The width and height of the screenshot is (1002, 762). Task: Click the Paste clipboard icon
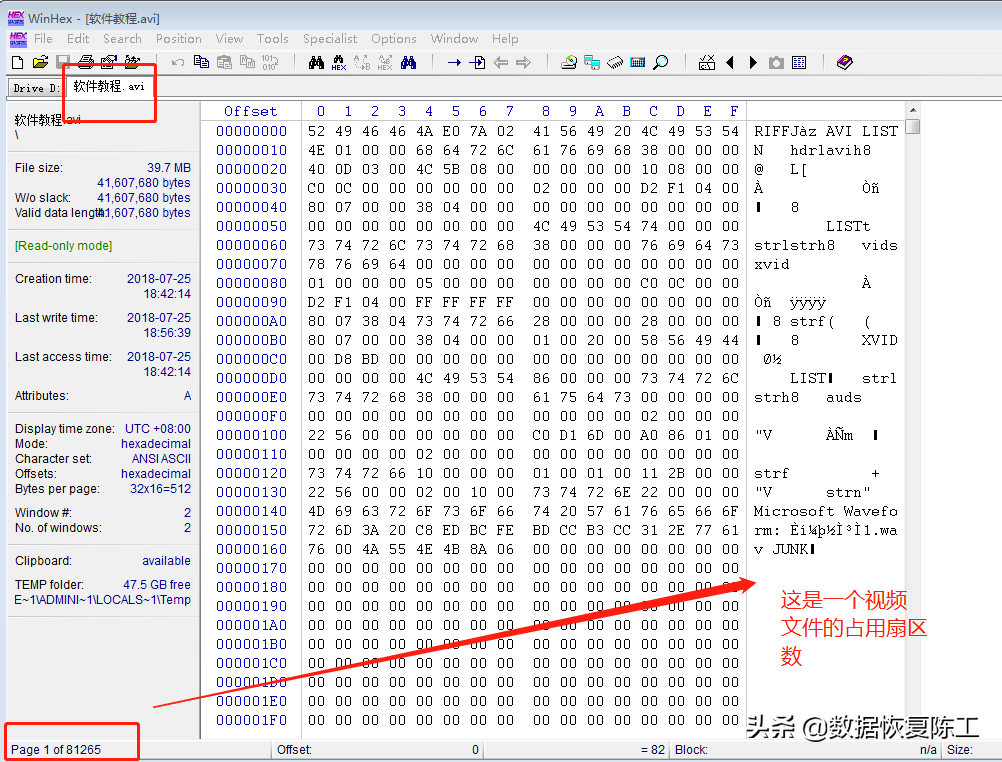(x=224, y=62)
